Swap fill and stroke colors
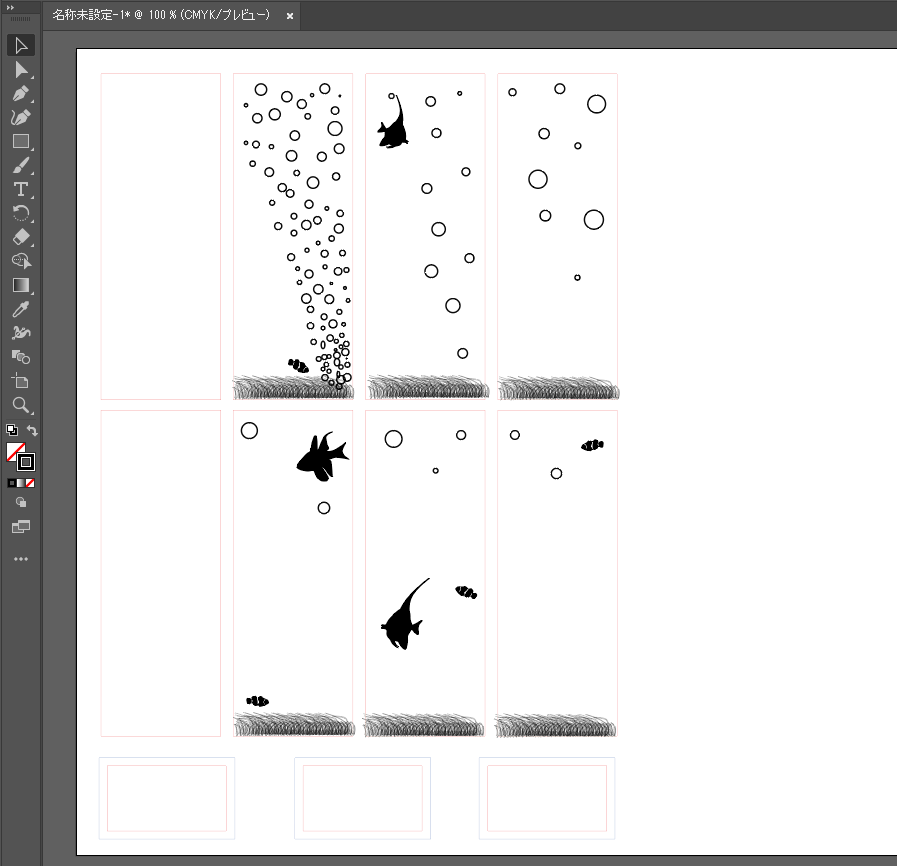897x866 pixels. pyautogui.click(x=32, y=431)
